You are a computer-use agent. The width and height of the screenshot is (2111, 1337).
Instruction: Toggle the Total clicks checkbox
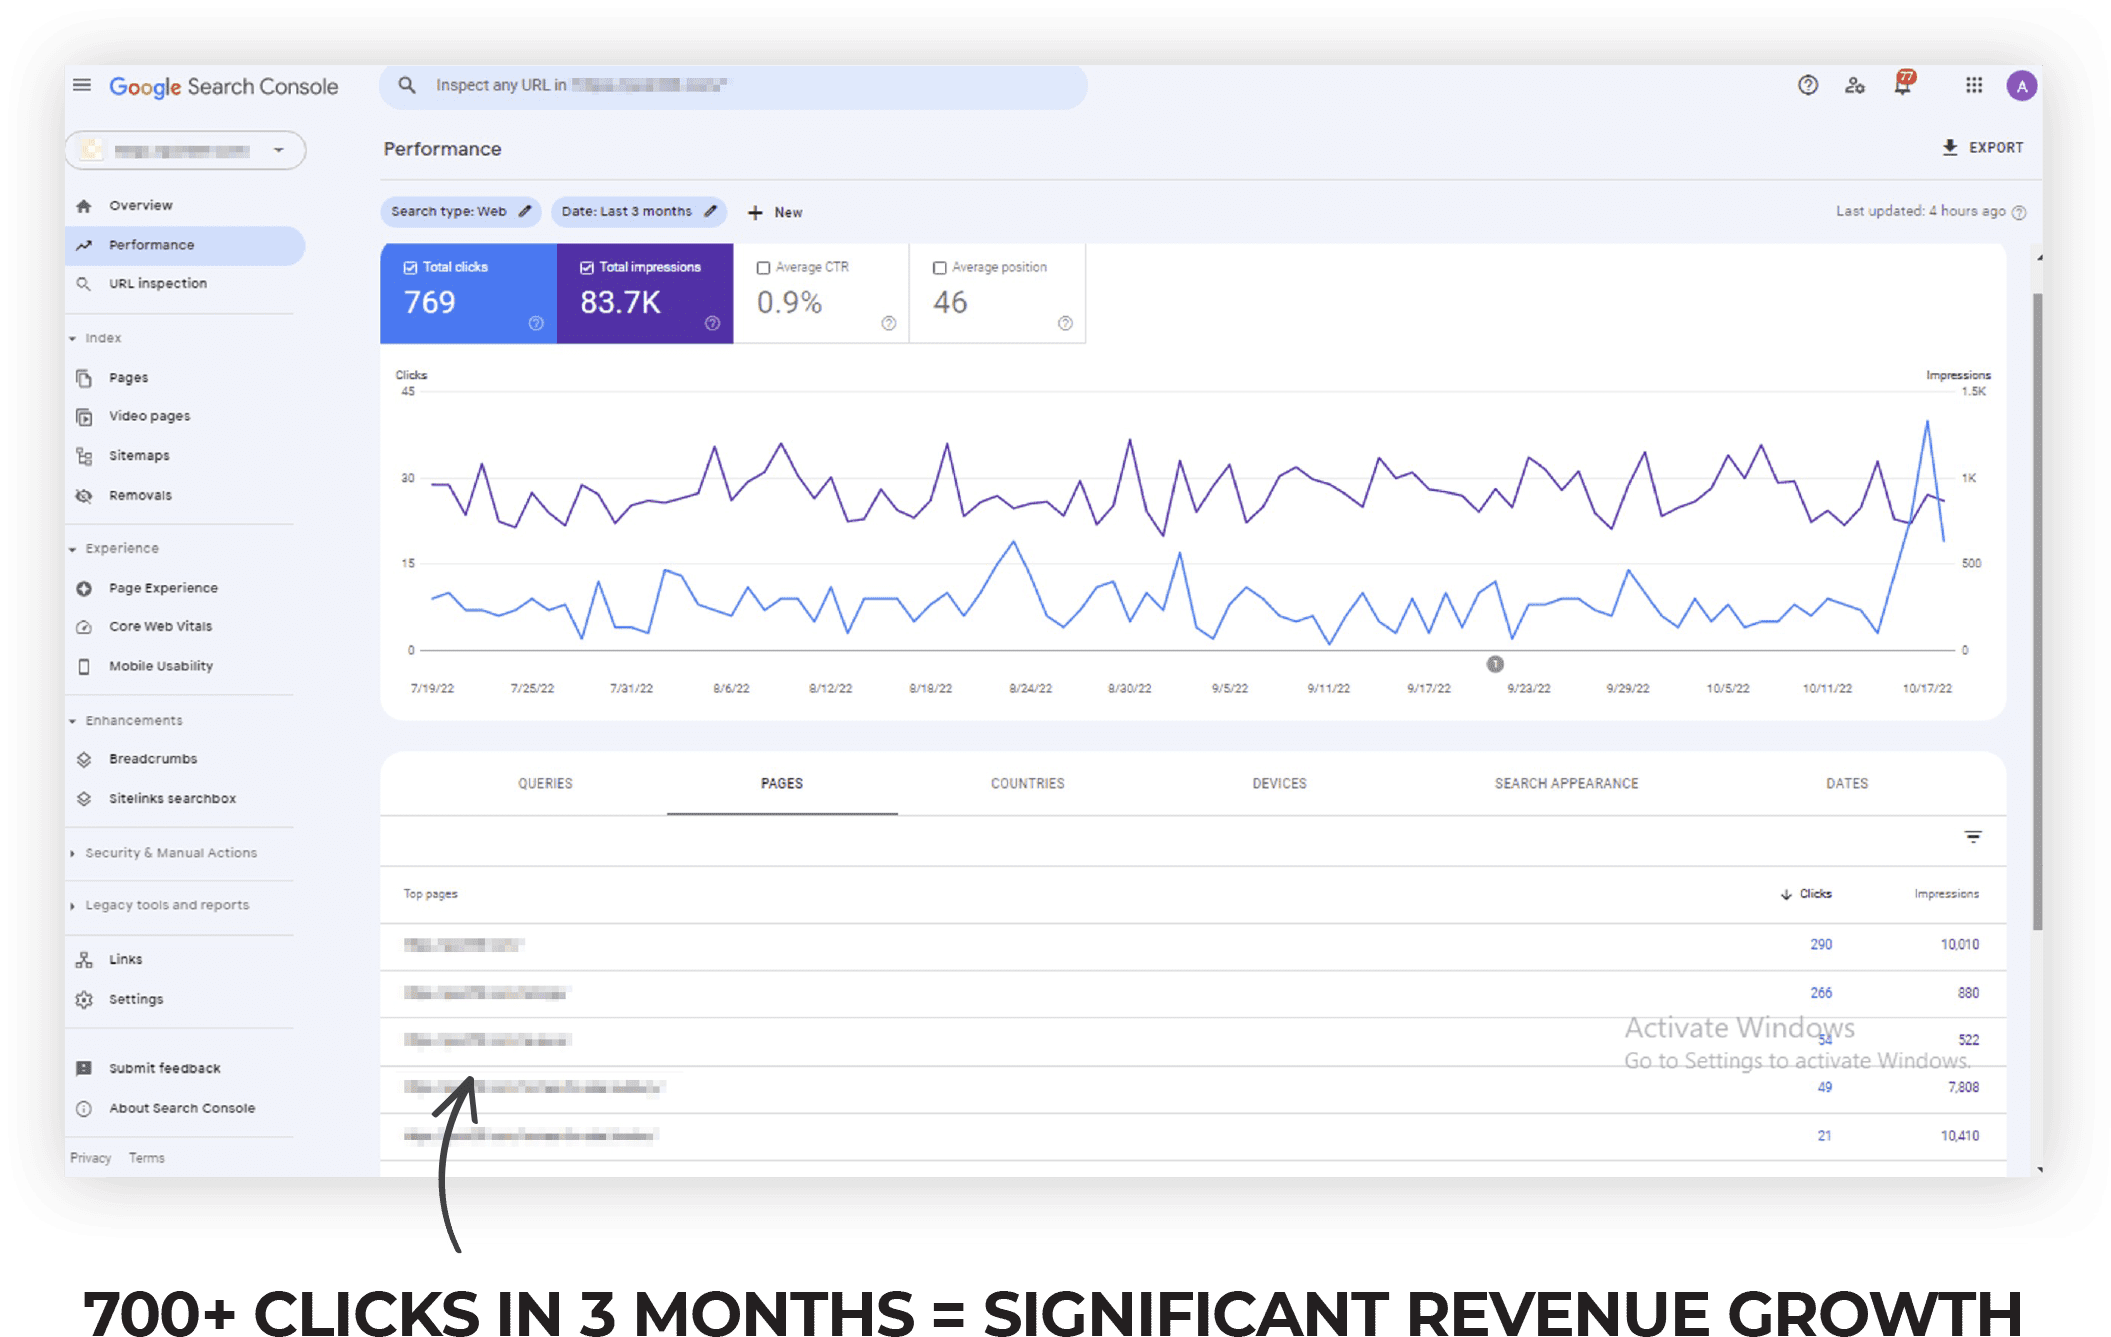[410, 267]
